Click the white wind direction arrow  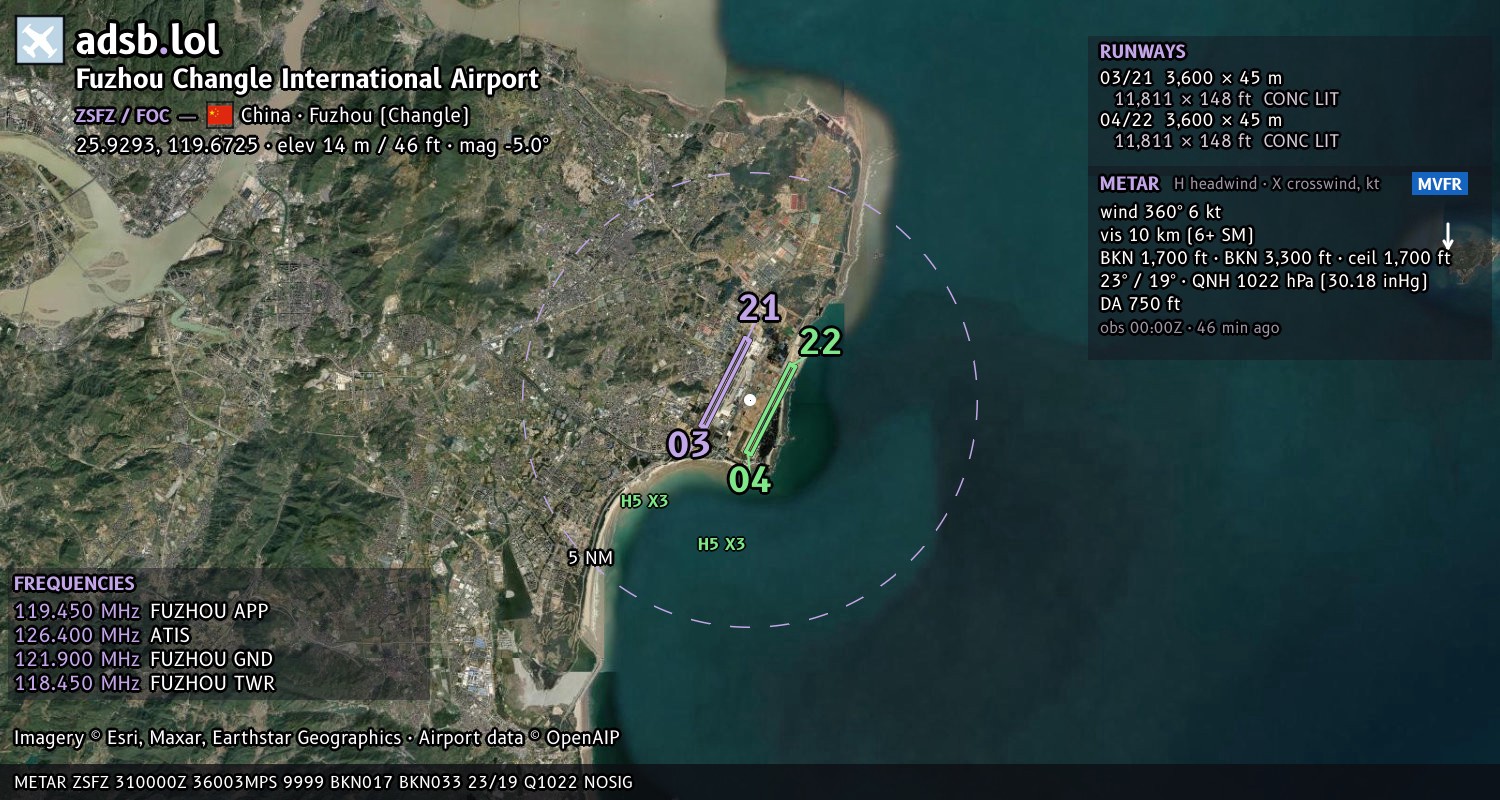tap(1447, 236)
